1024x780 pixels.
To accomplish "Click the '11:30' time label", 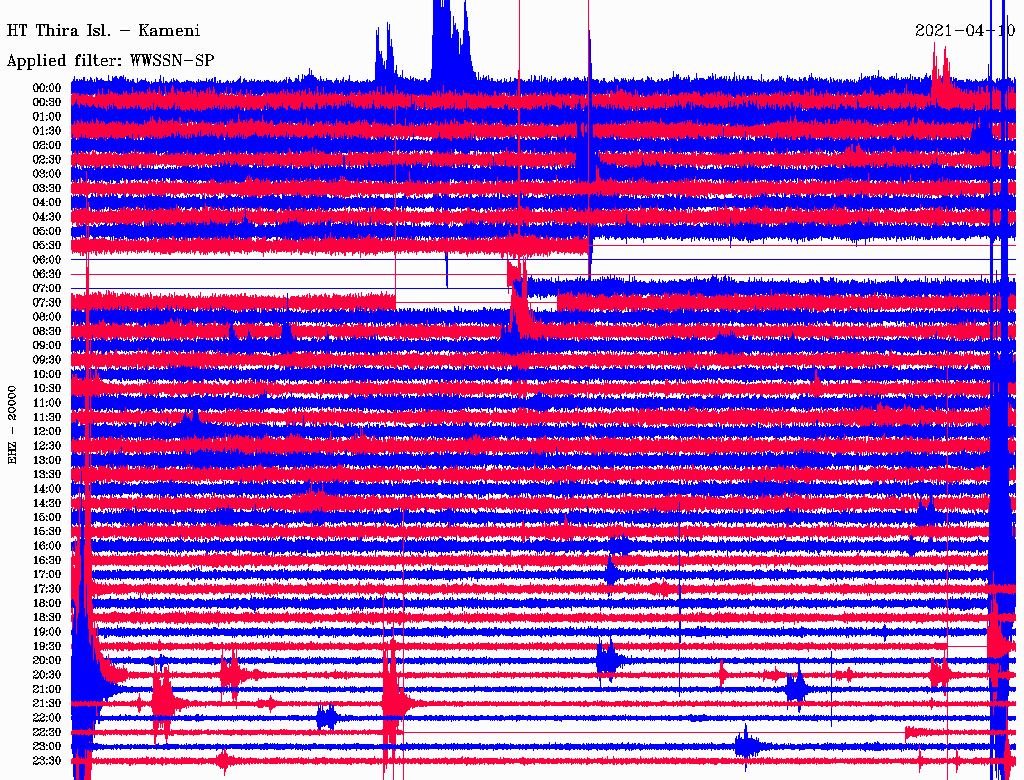I will pyautogui.click(x=47, y=417).
